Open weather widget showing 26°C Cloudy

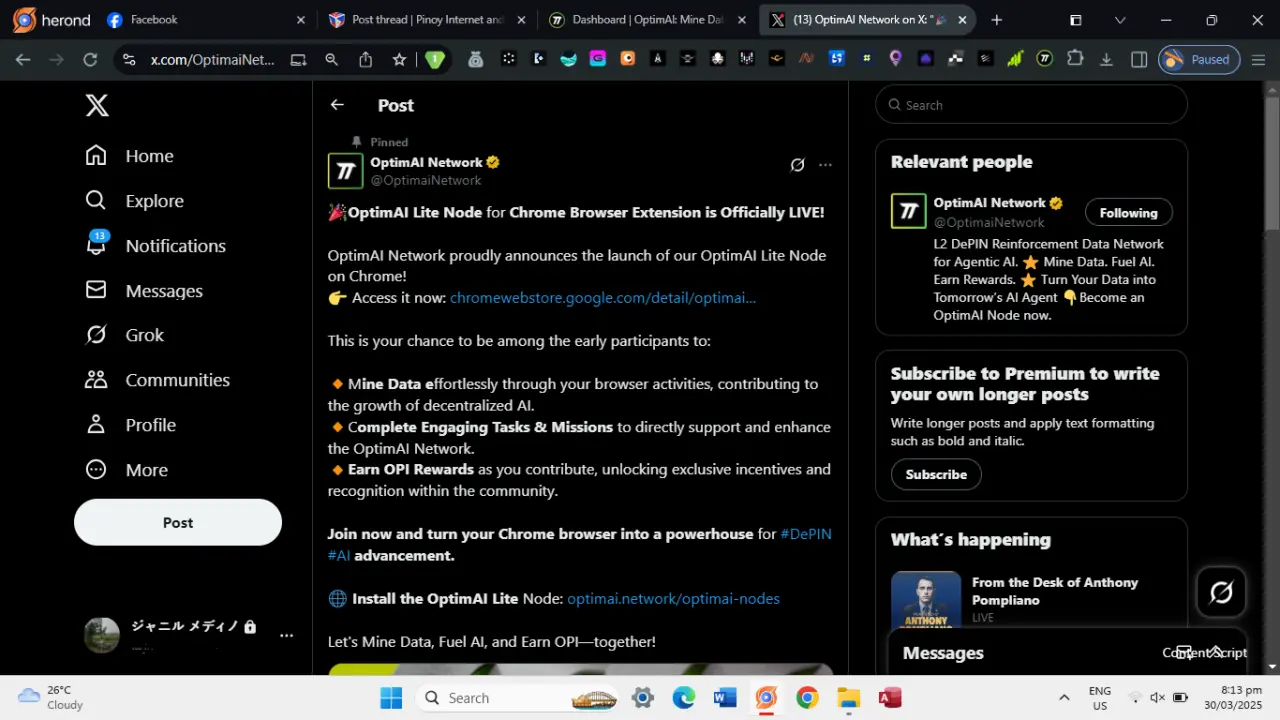click(51, 697)
